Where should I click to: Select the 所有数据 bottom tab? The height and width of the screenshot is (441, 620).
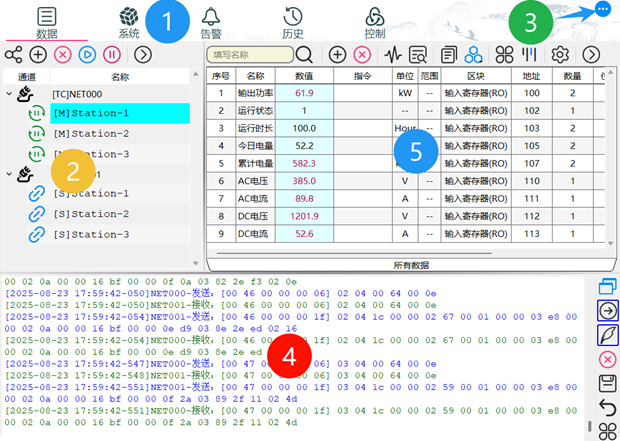pyautogui.click(x=411, y=265)
